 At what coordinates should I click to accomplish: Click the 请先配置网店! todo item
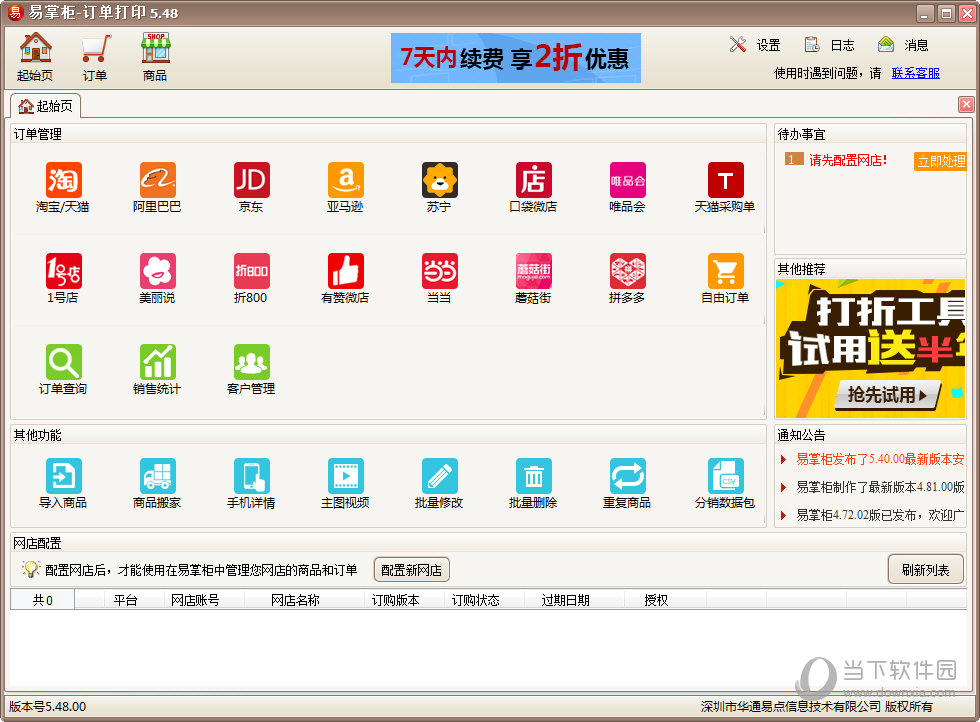[x=848, y=161]
